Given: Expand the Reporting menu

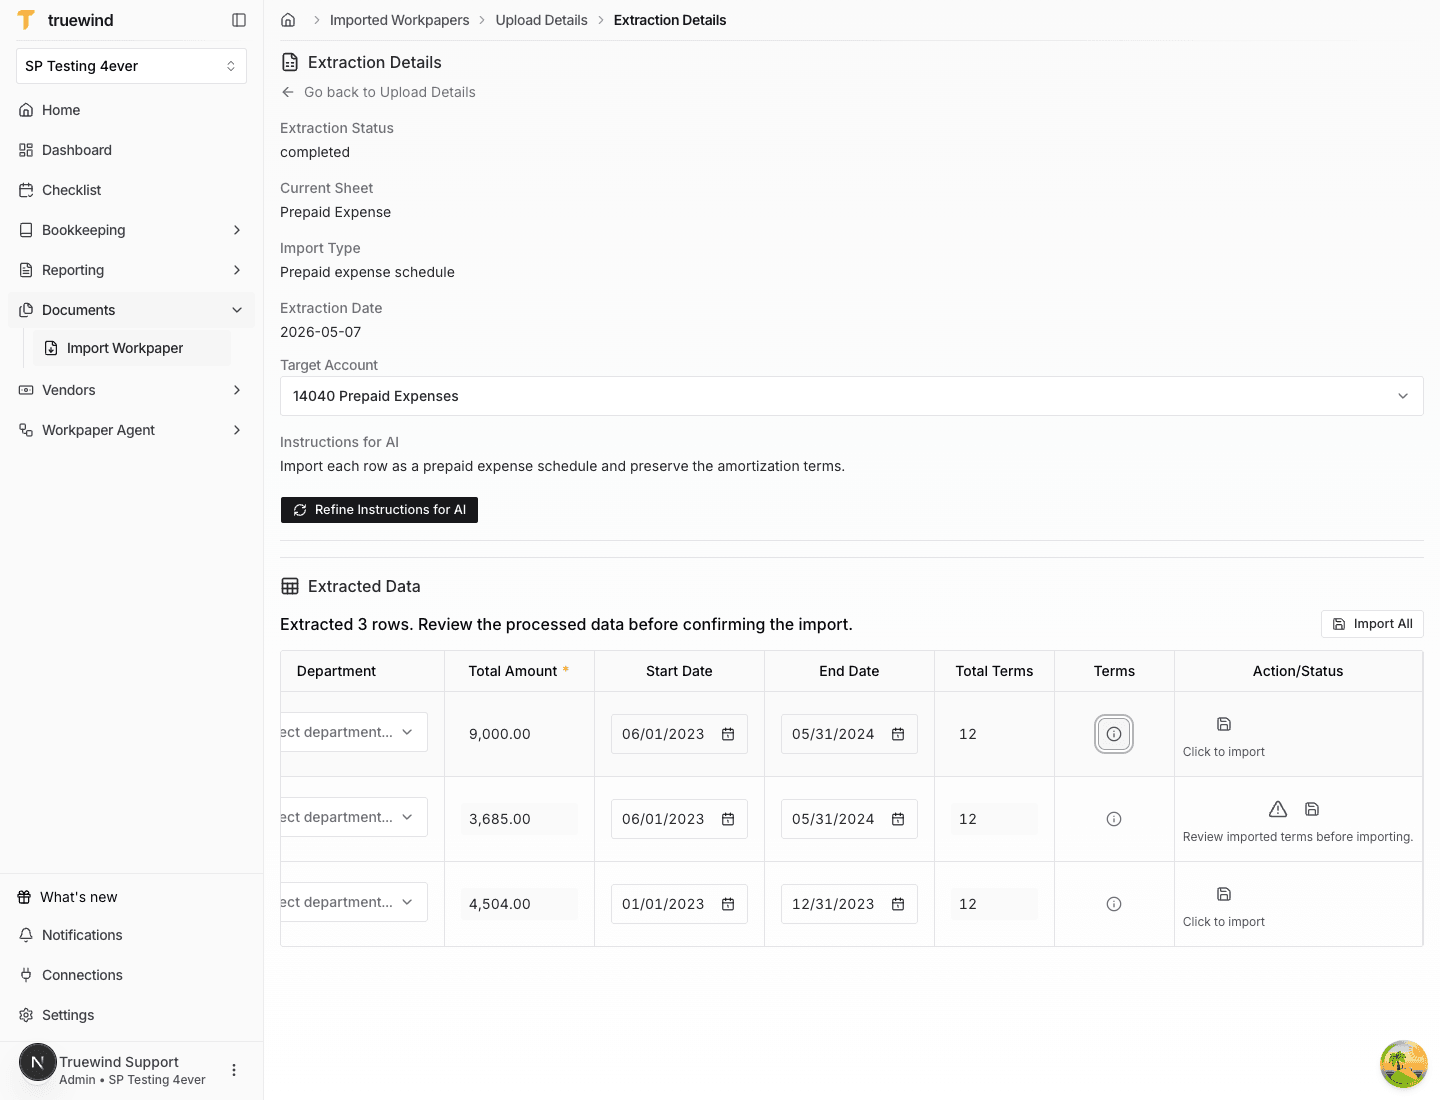Looking at the screenshot, I should [x=131, y=270].
